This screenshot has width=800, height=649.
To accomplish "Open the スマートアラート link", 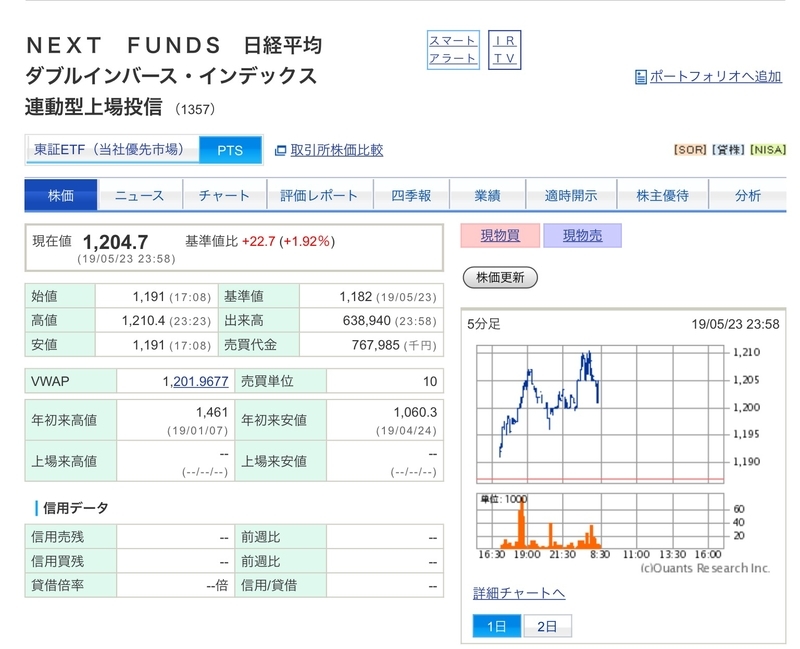I will [453, 50].
